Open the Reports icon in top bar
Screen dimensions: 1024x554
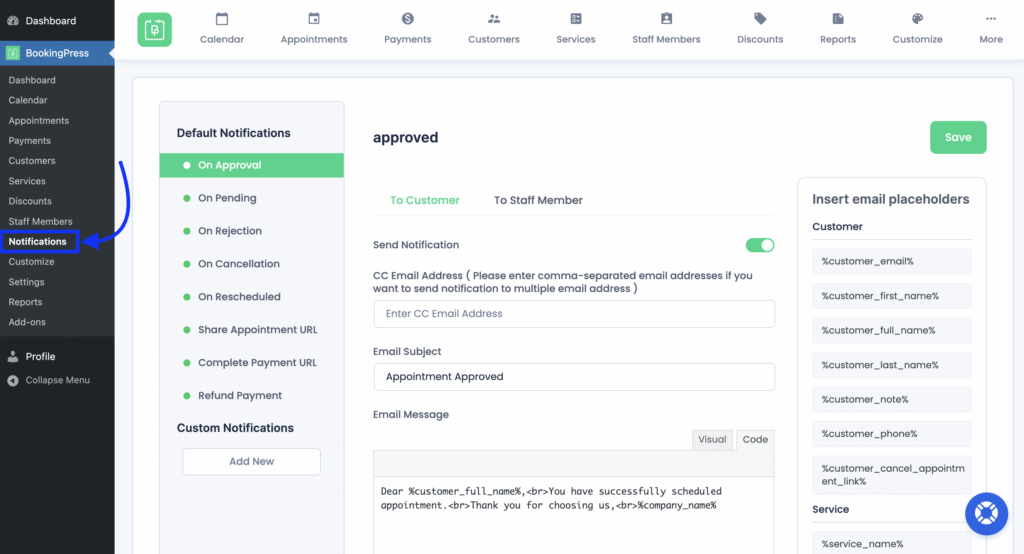[838, 19]
